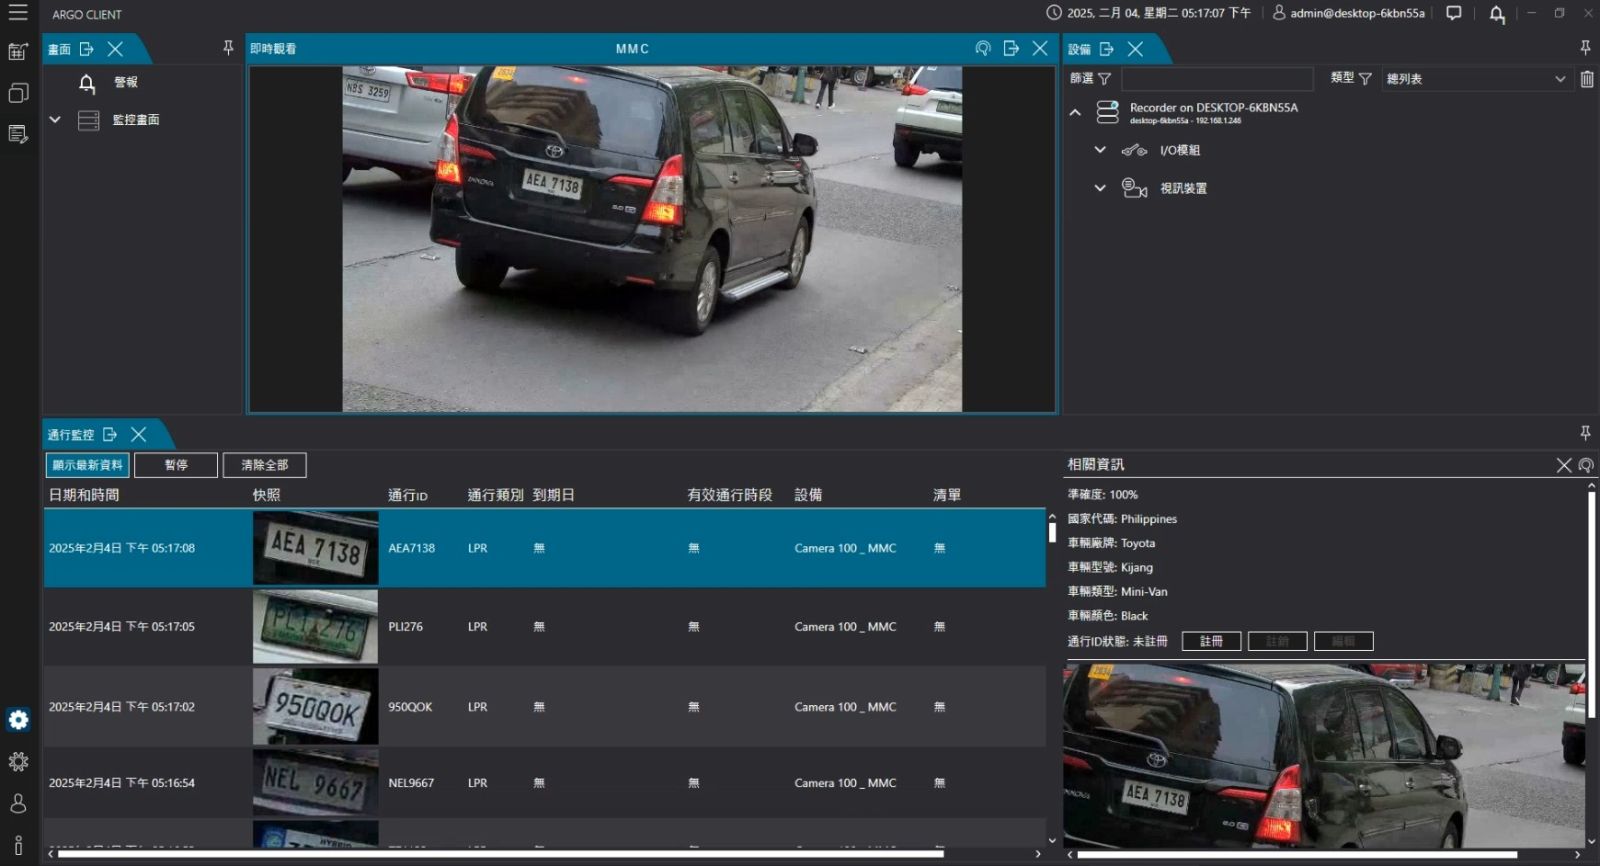Click the filter funnel icon beside 篩選
Image resolution: width=1600 pixels, height=866 pixels.
coord(1104,78)
